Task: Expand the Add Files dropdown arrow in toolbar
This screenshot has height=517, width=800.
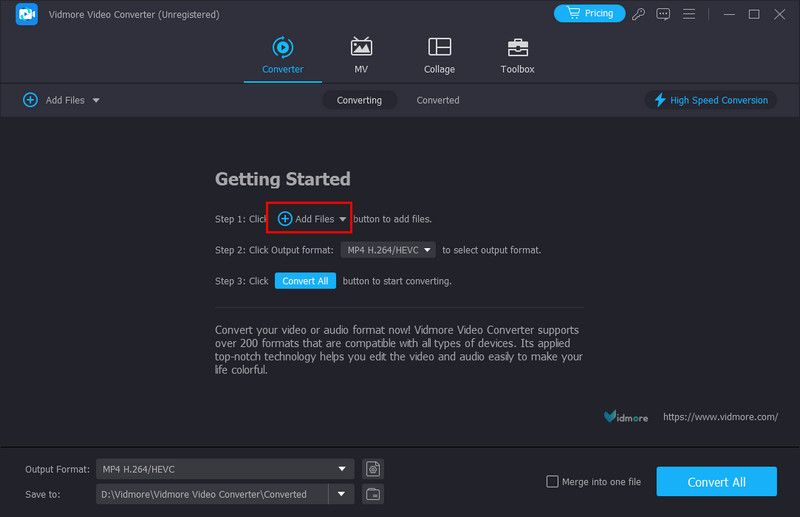Action: coord(96,101)
